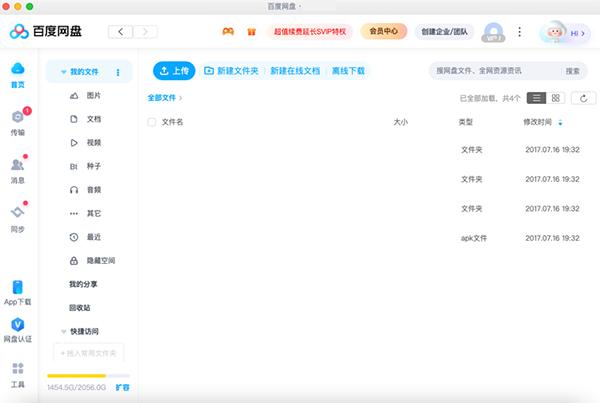Show 种子 BT category
The height and width of the screenshot is (403, 600).
point(86,166)
